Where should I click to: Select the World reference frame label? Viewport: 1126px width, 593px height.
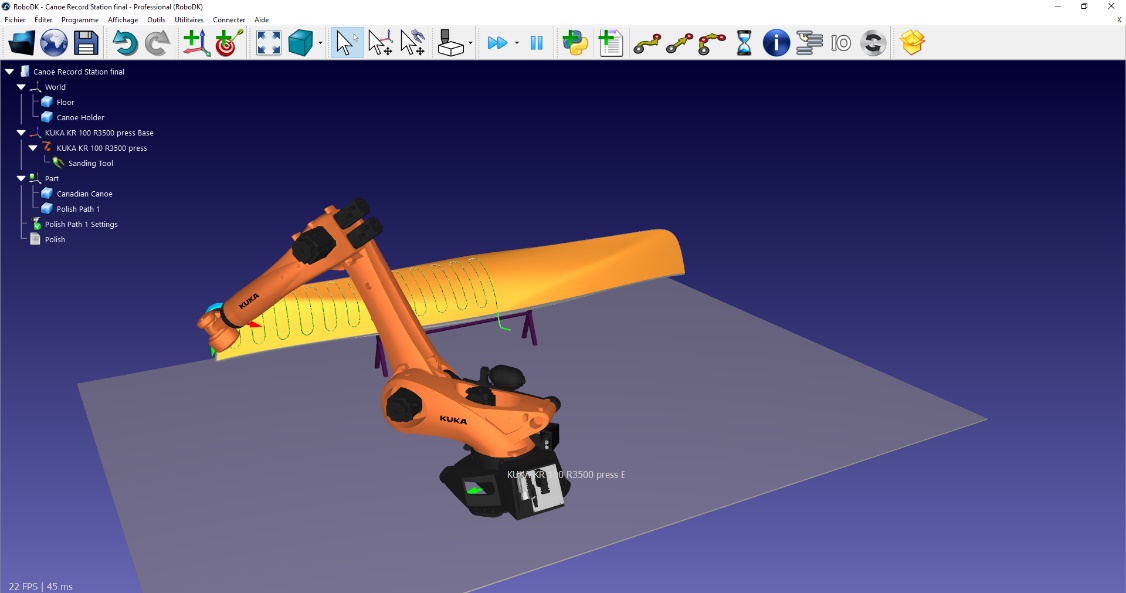click(x=55, y=87)
